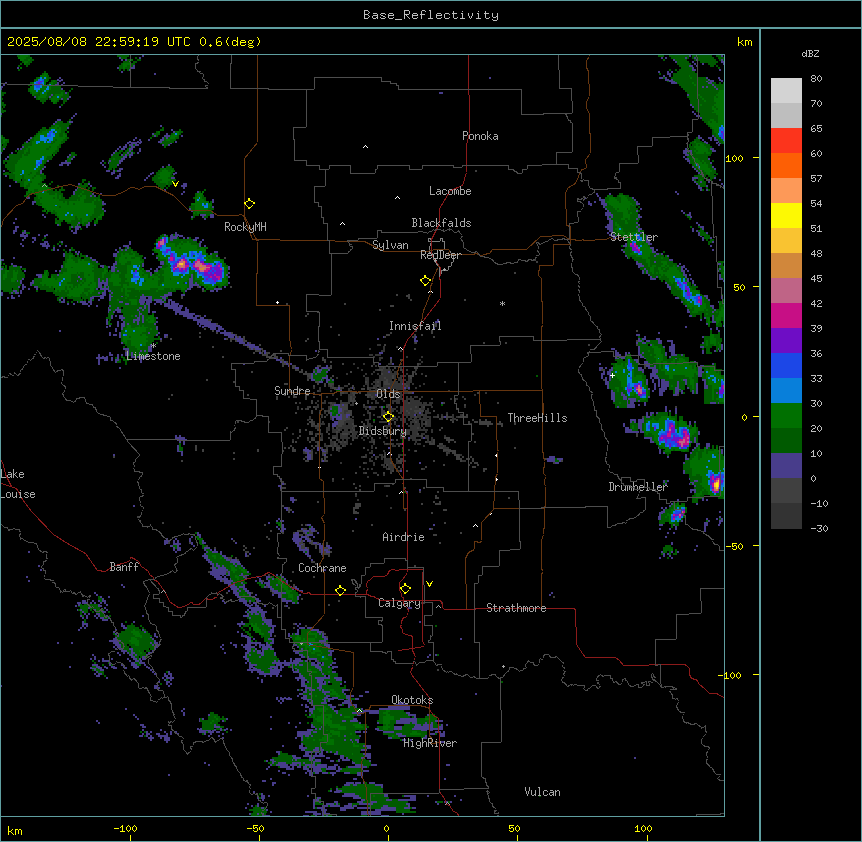
Task: Select the Sylvan label
Action: coord(390,245)
